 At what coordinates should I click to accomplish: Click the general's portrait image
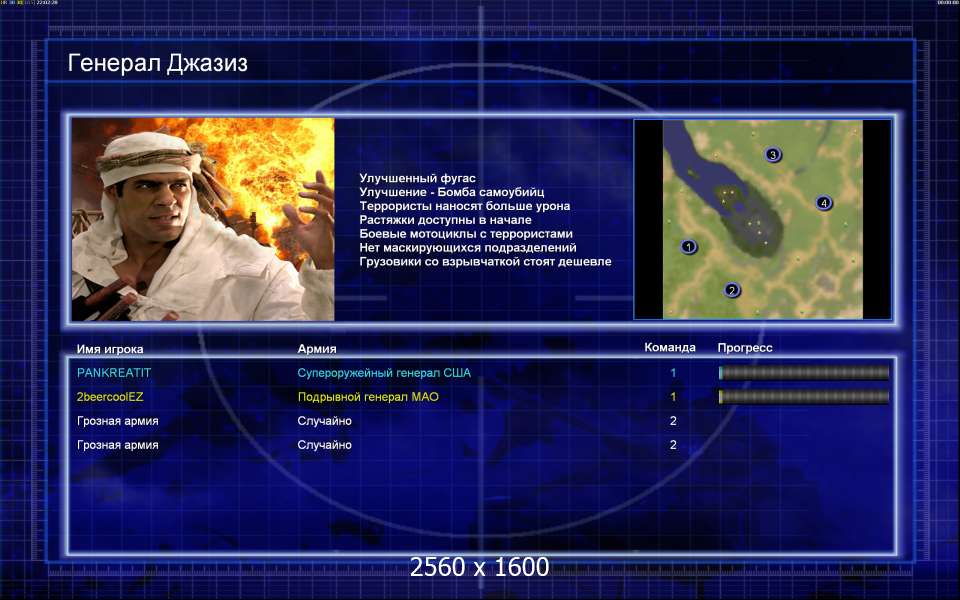click(203, 219)
